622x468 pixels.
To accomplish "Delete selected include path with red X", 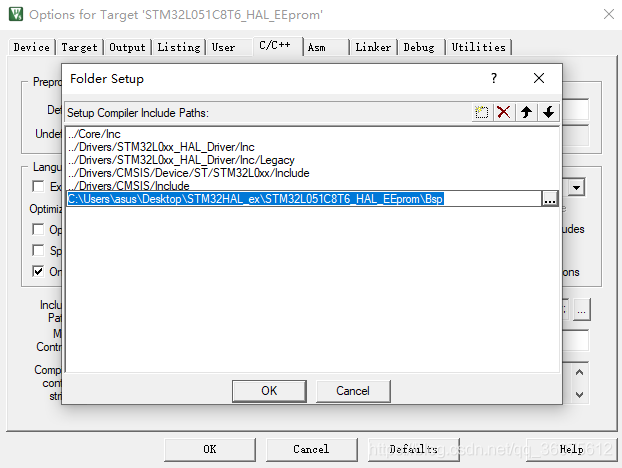I will (x=504, y=112).
